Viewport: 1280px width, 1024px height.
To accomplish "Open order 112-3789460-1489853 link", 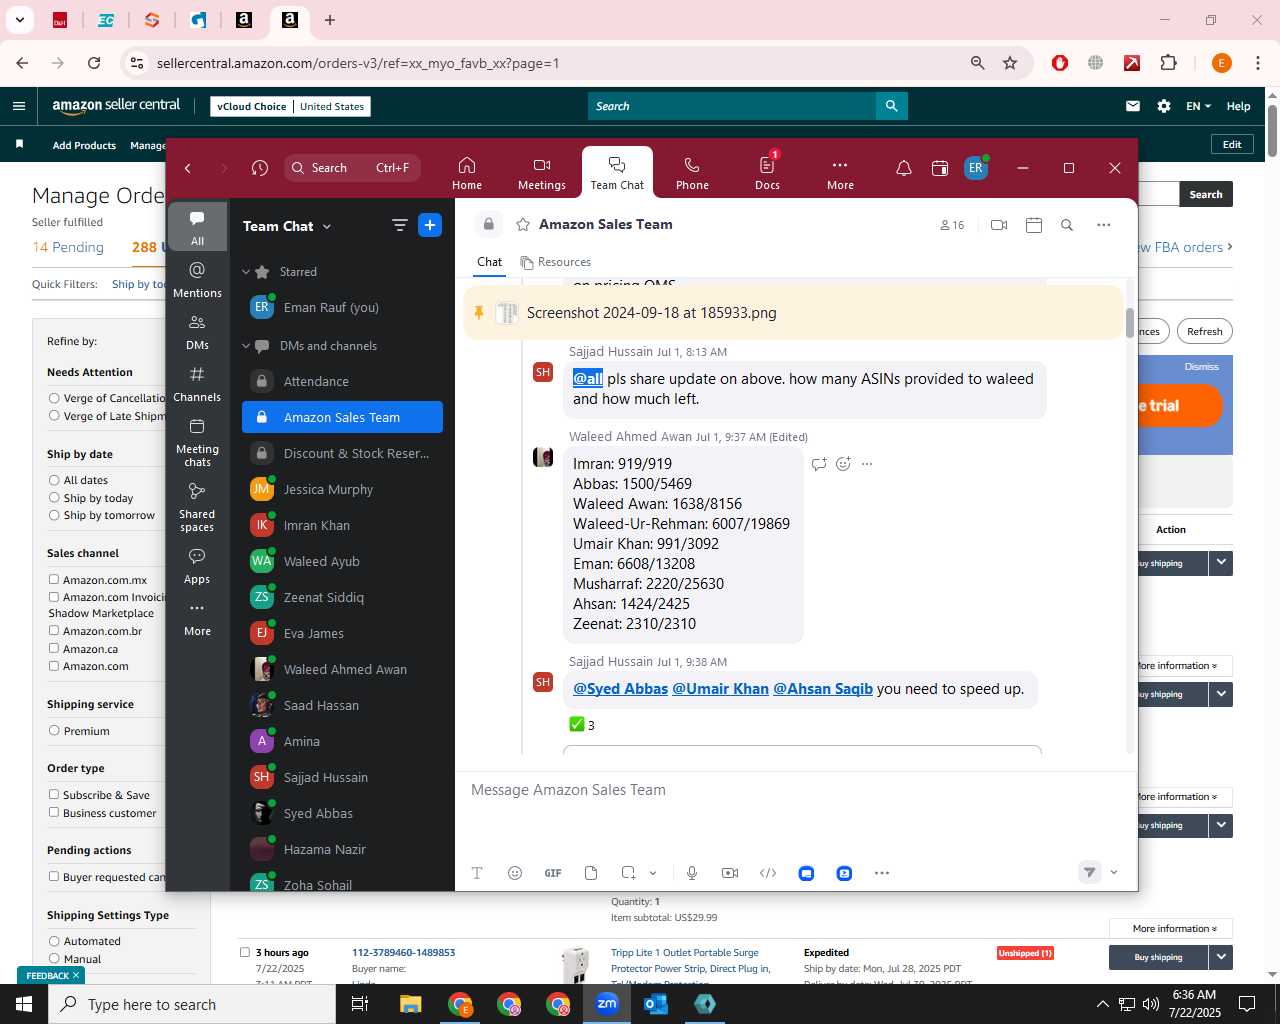I will coord(403,952).
